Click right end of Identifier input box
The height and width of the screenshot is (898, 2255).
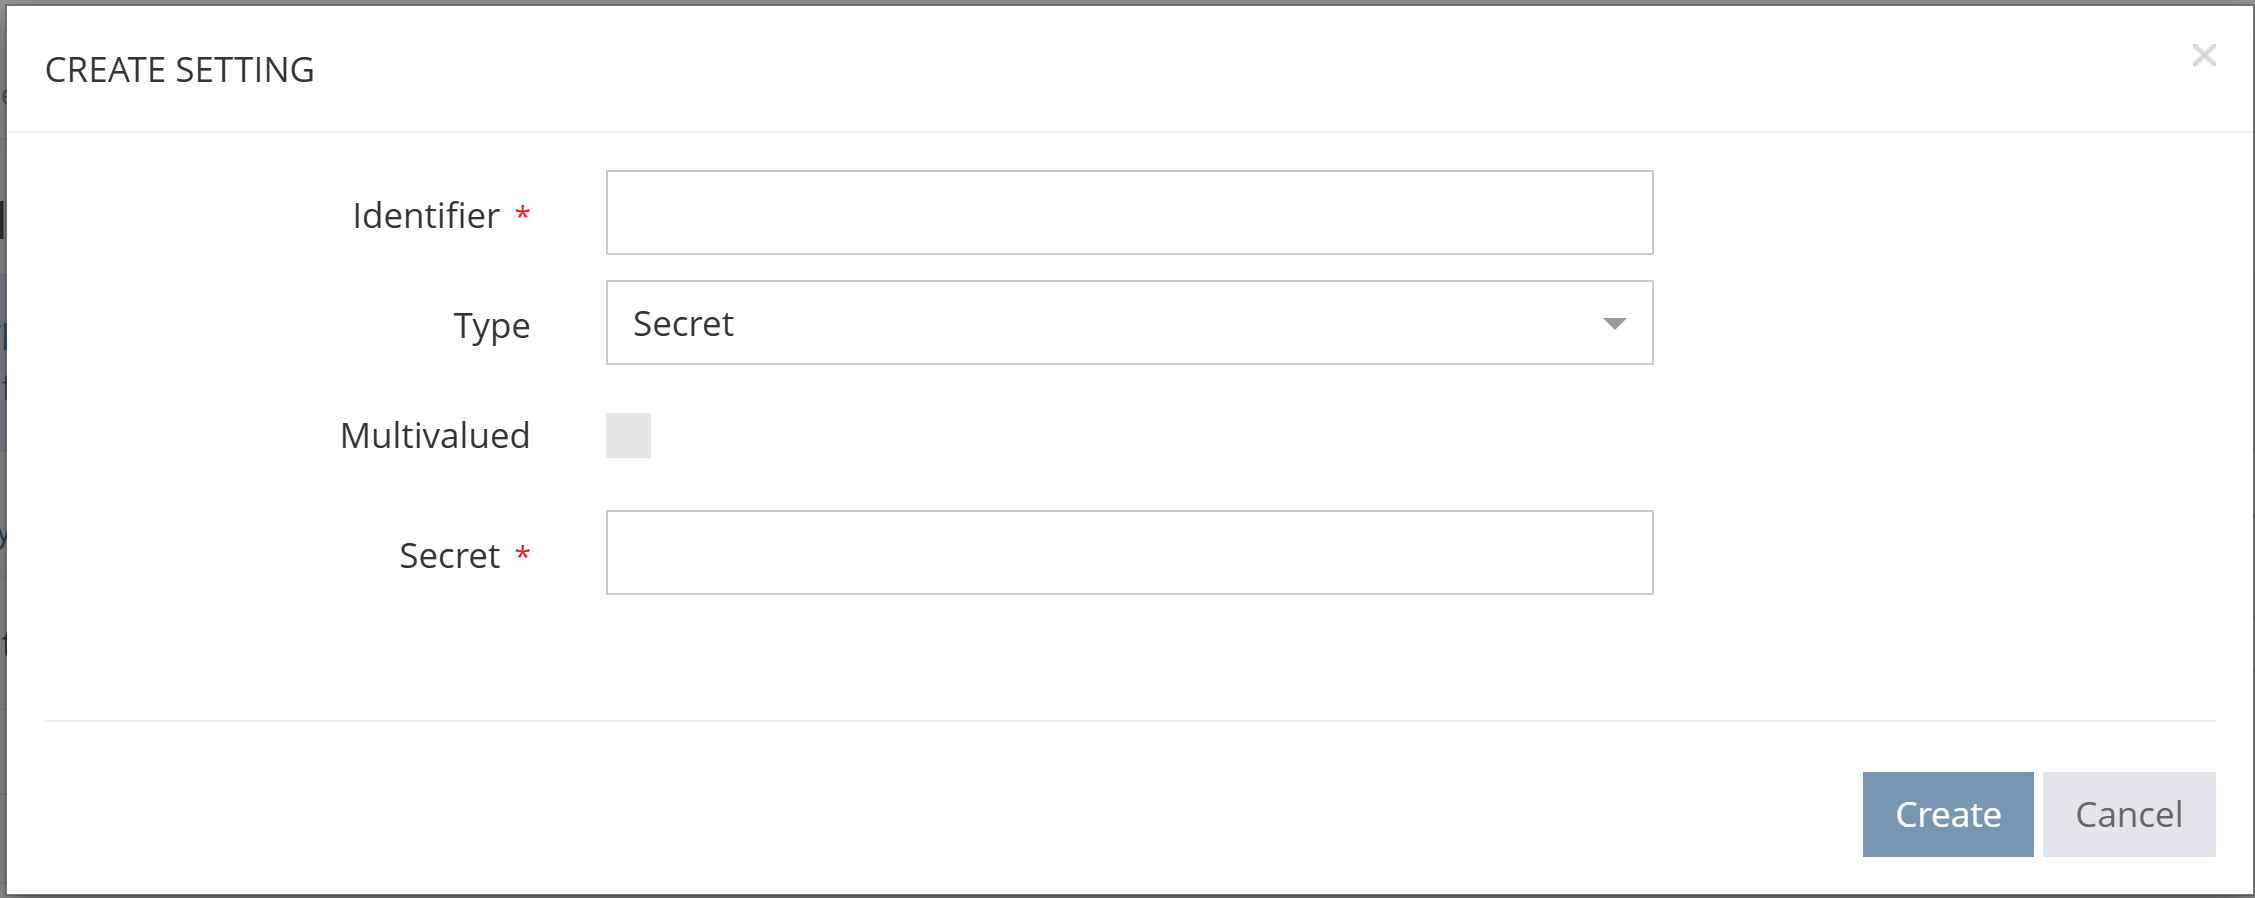(x=1620, y=213)
